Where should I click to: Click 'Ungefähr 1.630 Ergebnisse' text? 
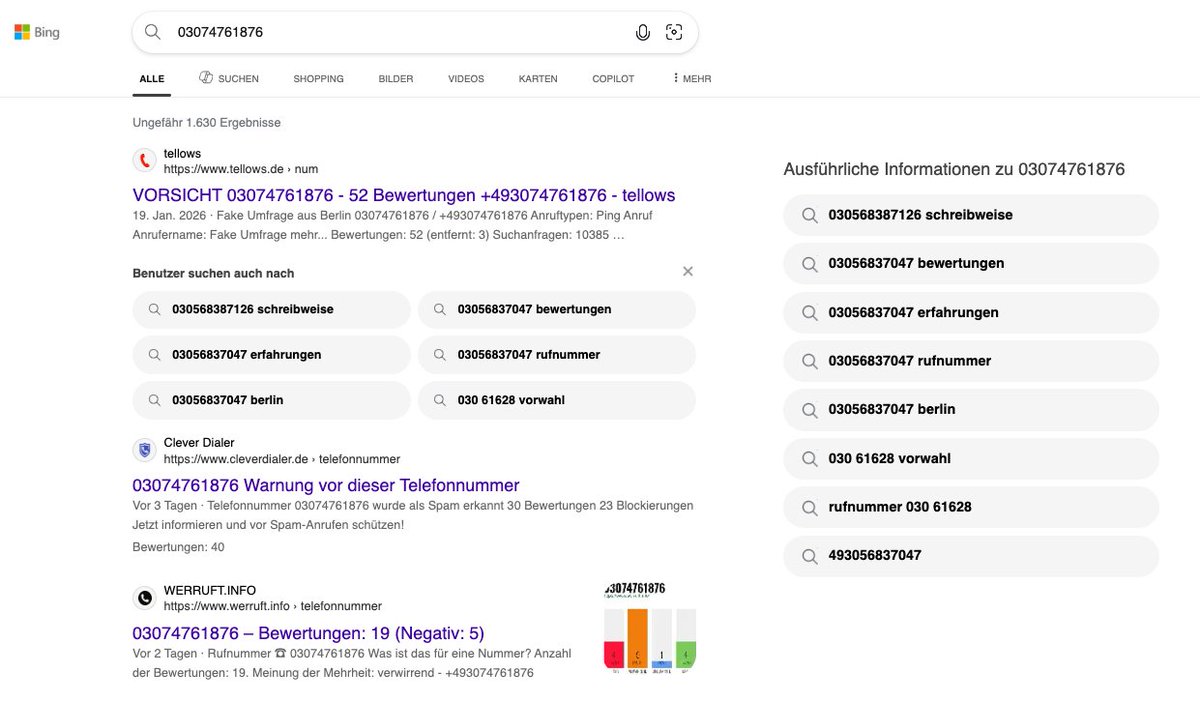[207, 123]
